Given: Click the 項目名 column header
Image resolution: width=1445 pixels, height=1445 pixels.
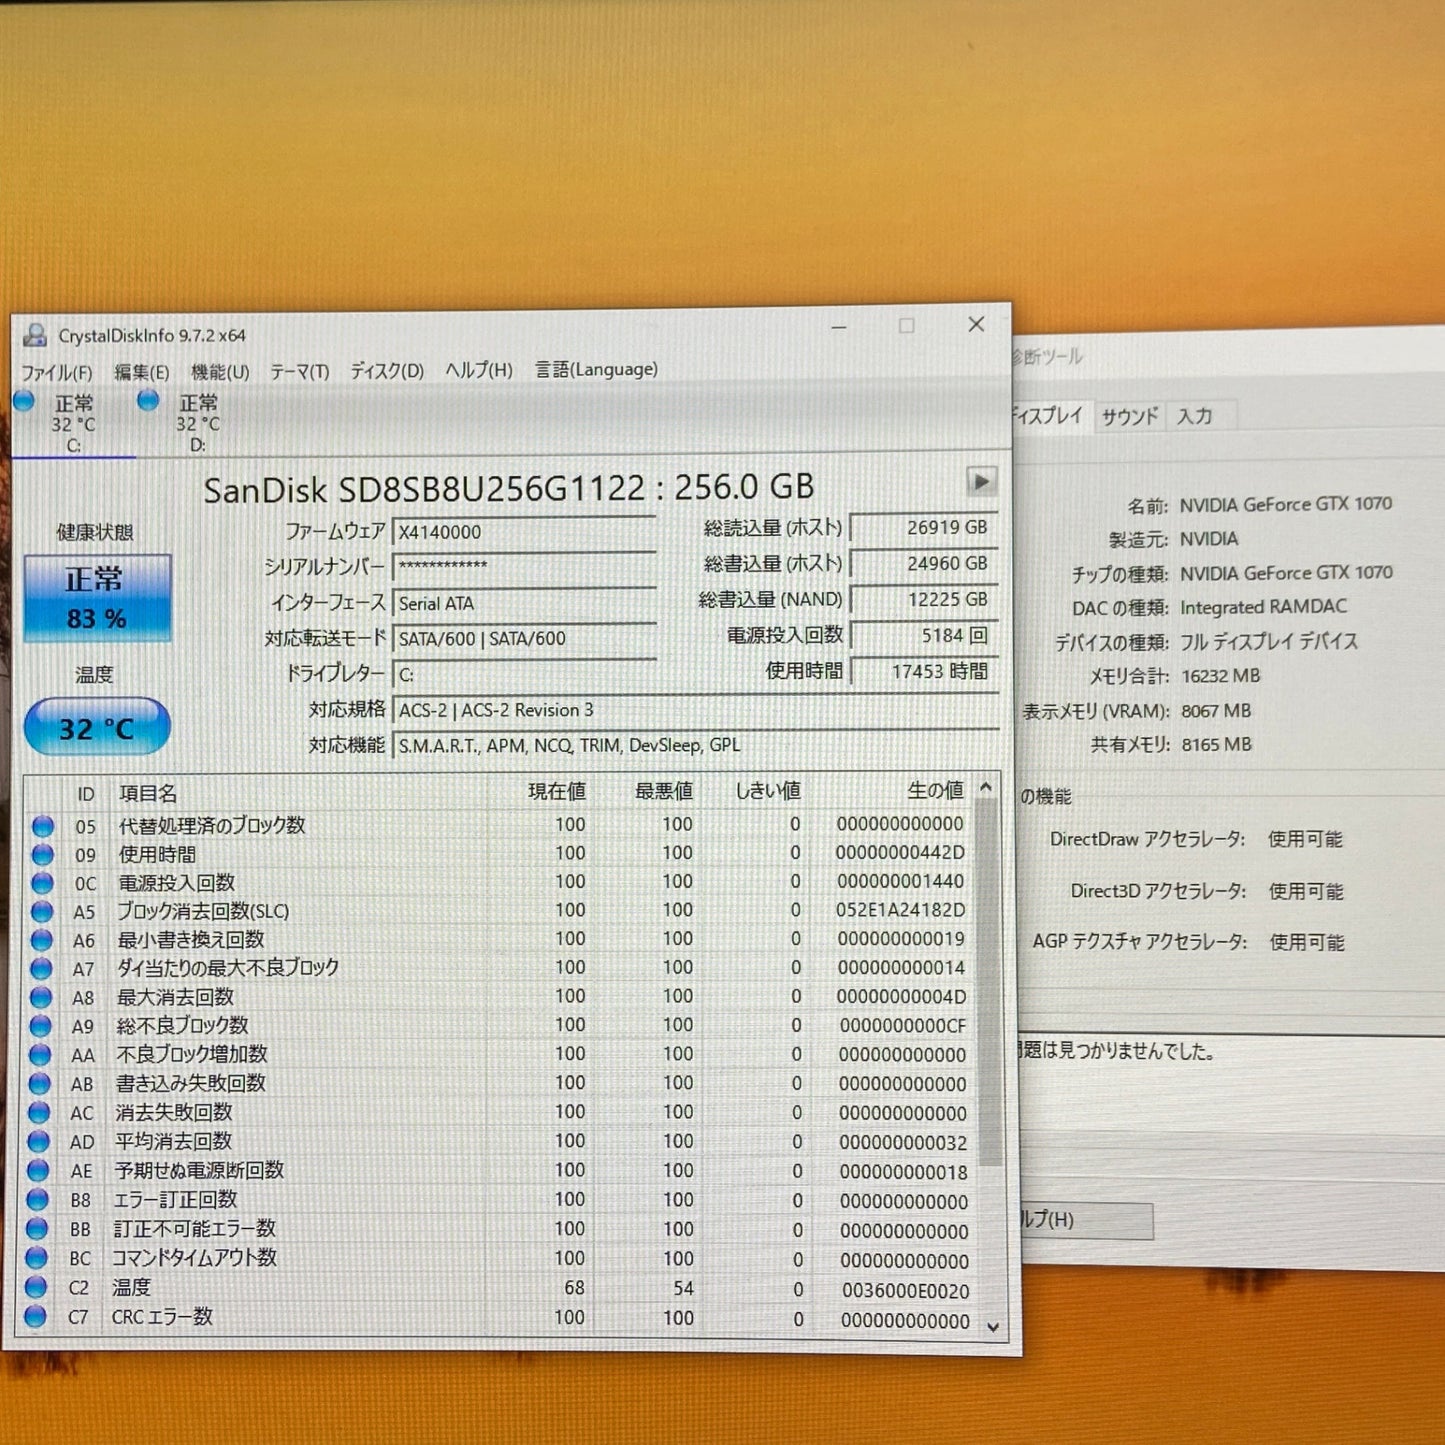Looking at the screenshot, I should tap(148, 794).
